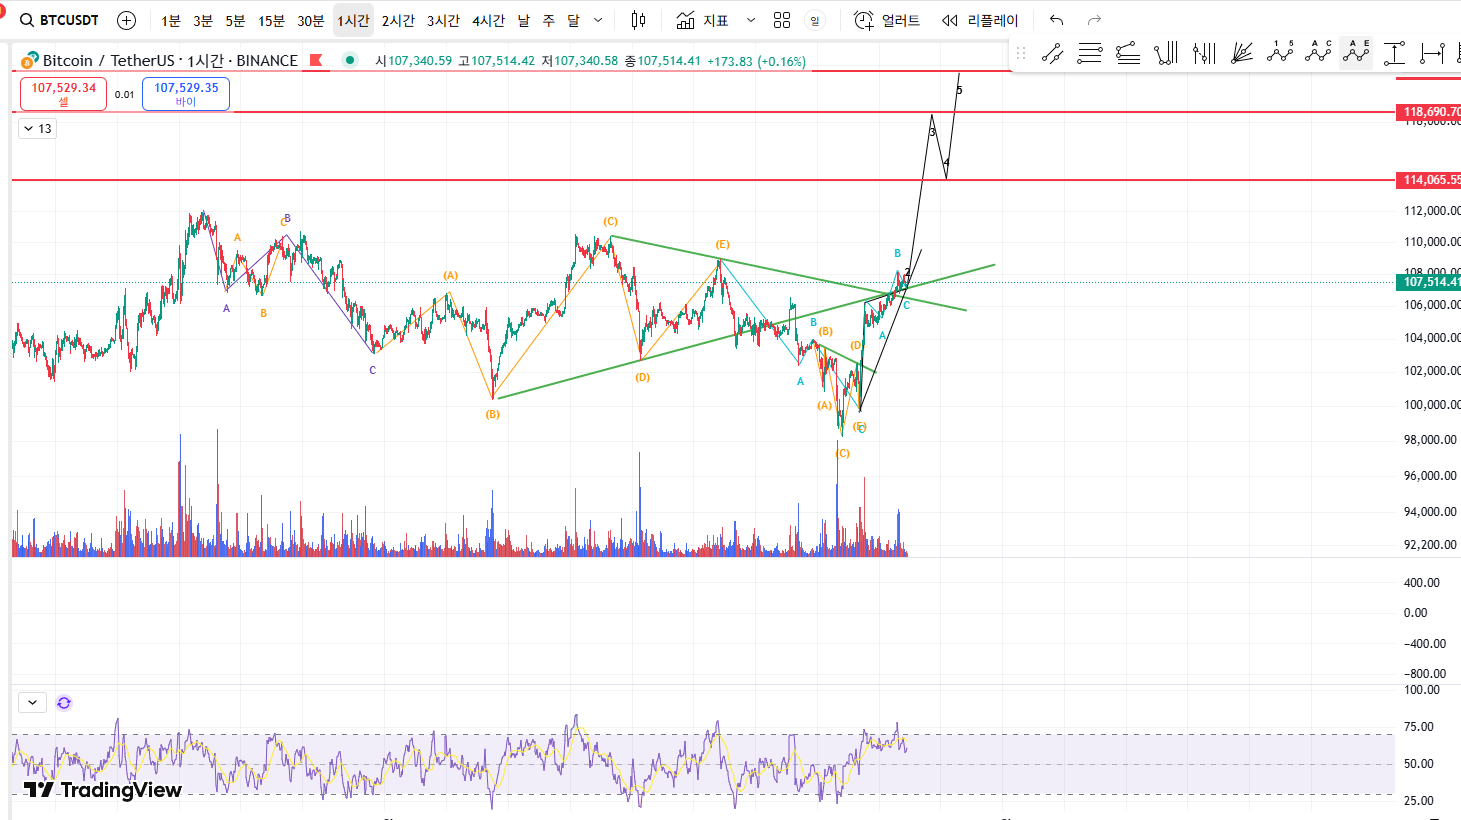Click the TradingView logo
1461x820 pixels.
(x=103, y=790)
